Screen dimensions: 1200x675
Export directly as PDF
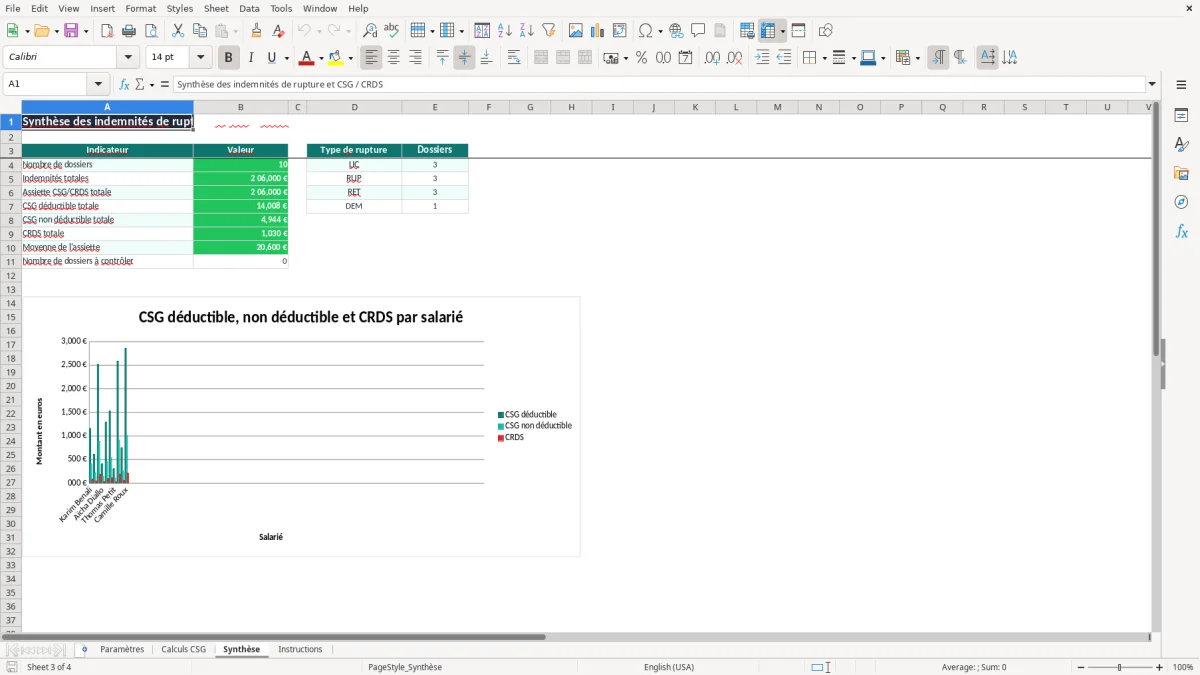[x=107, y=31]
